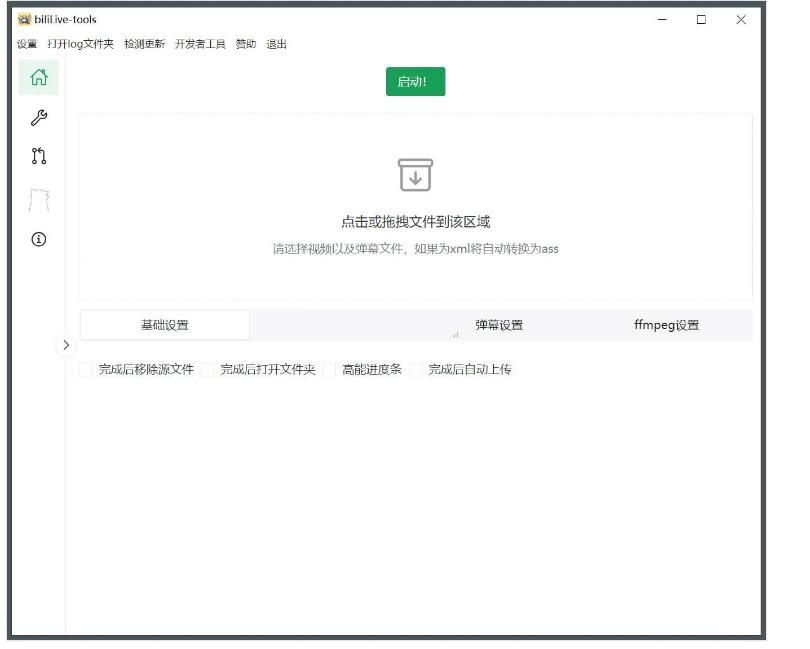This screenshot has width=810, height=649.
Task: Toggle 完成后打开文件夹 checkbox
Action: (208, 370)
